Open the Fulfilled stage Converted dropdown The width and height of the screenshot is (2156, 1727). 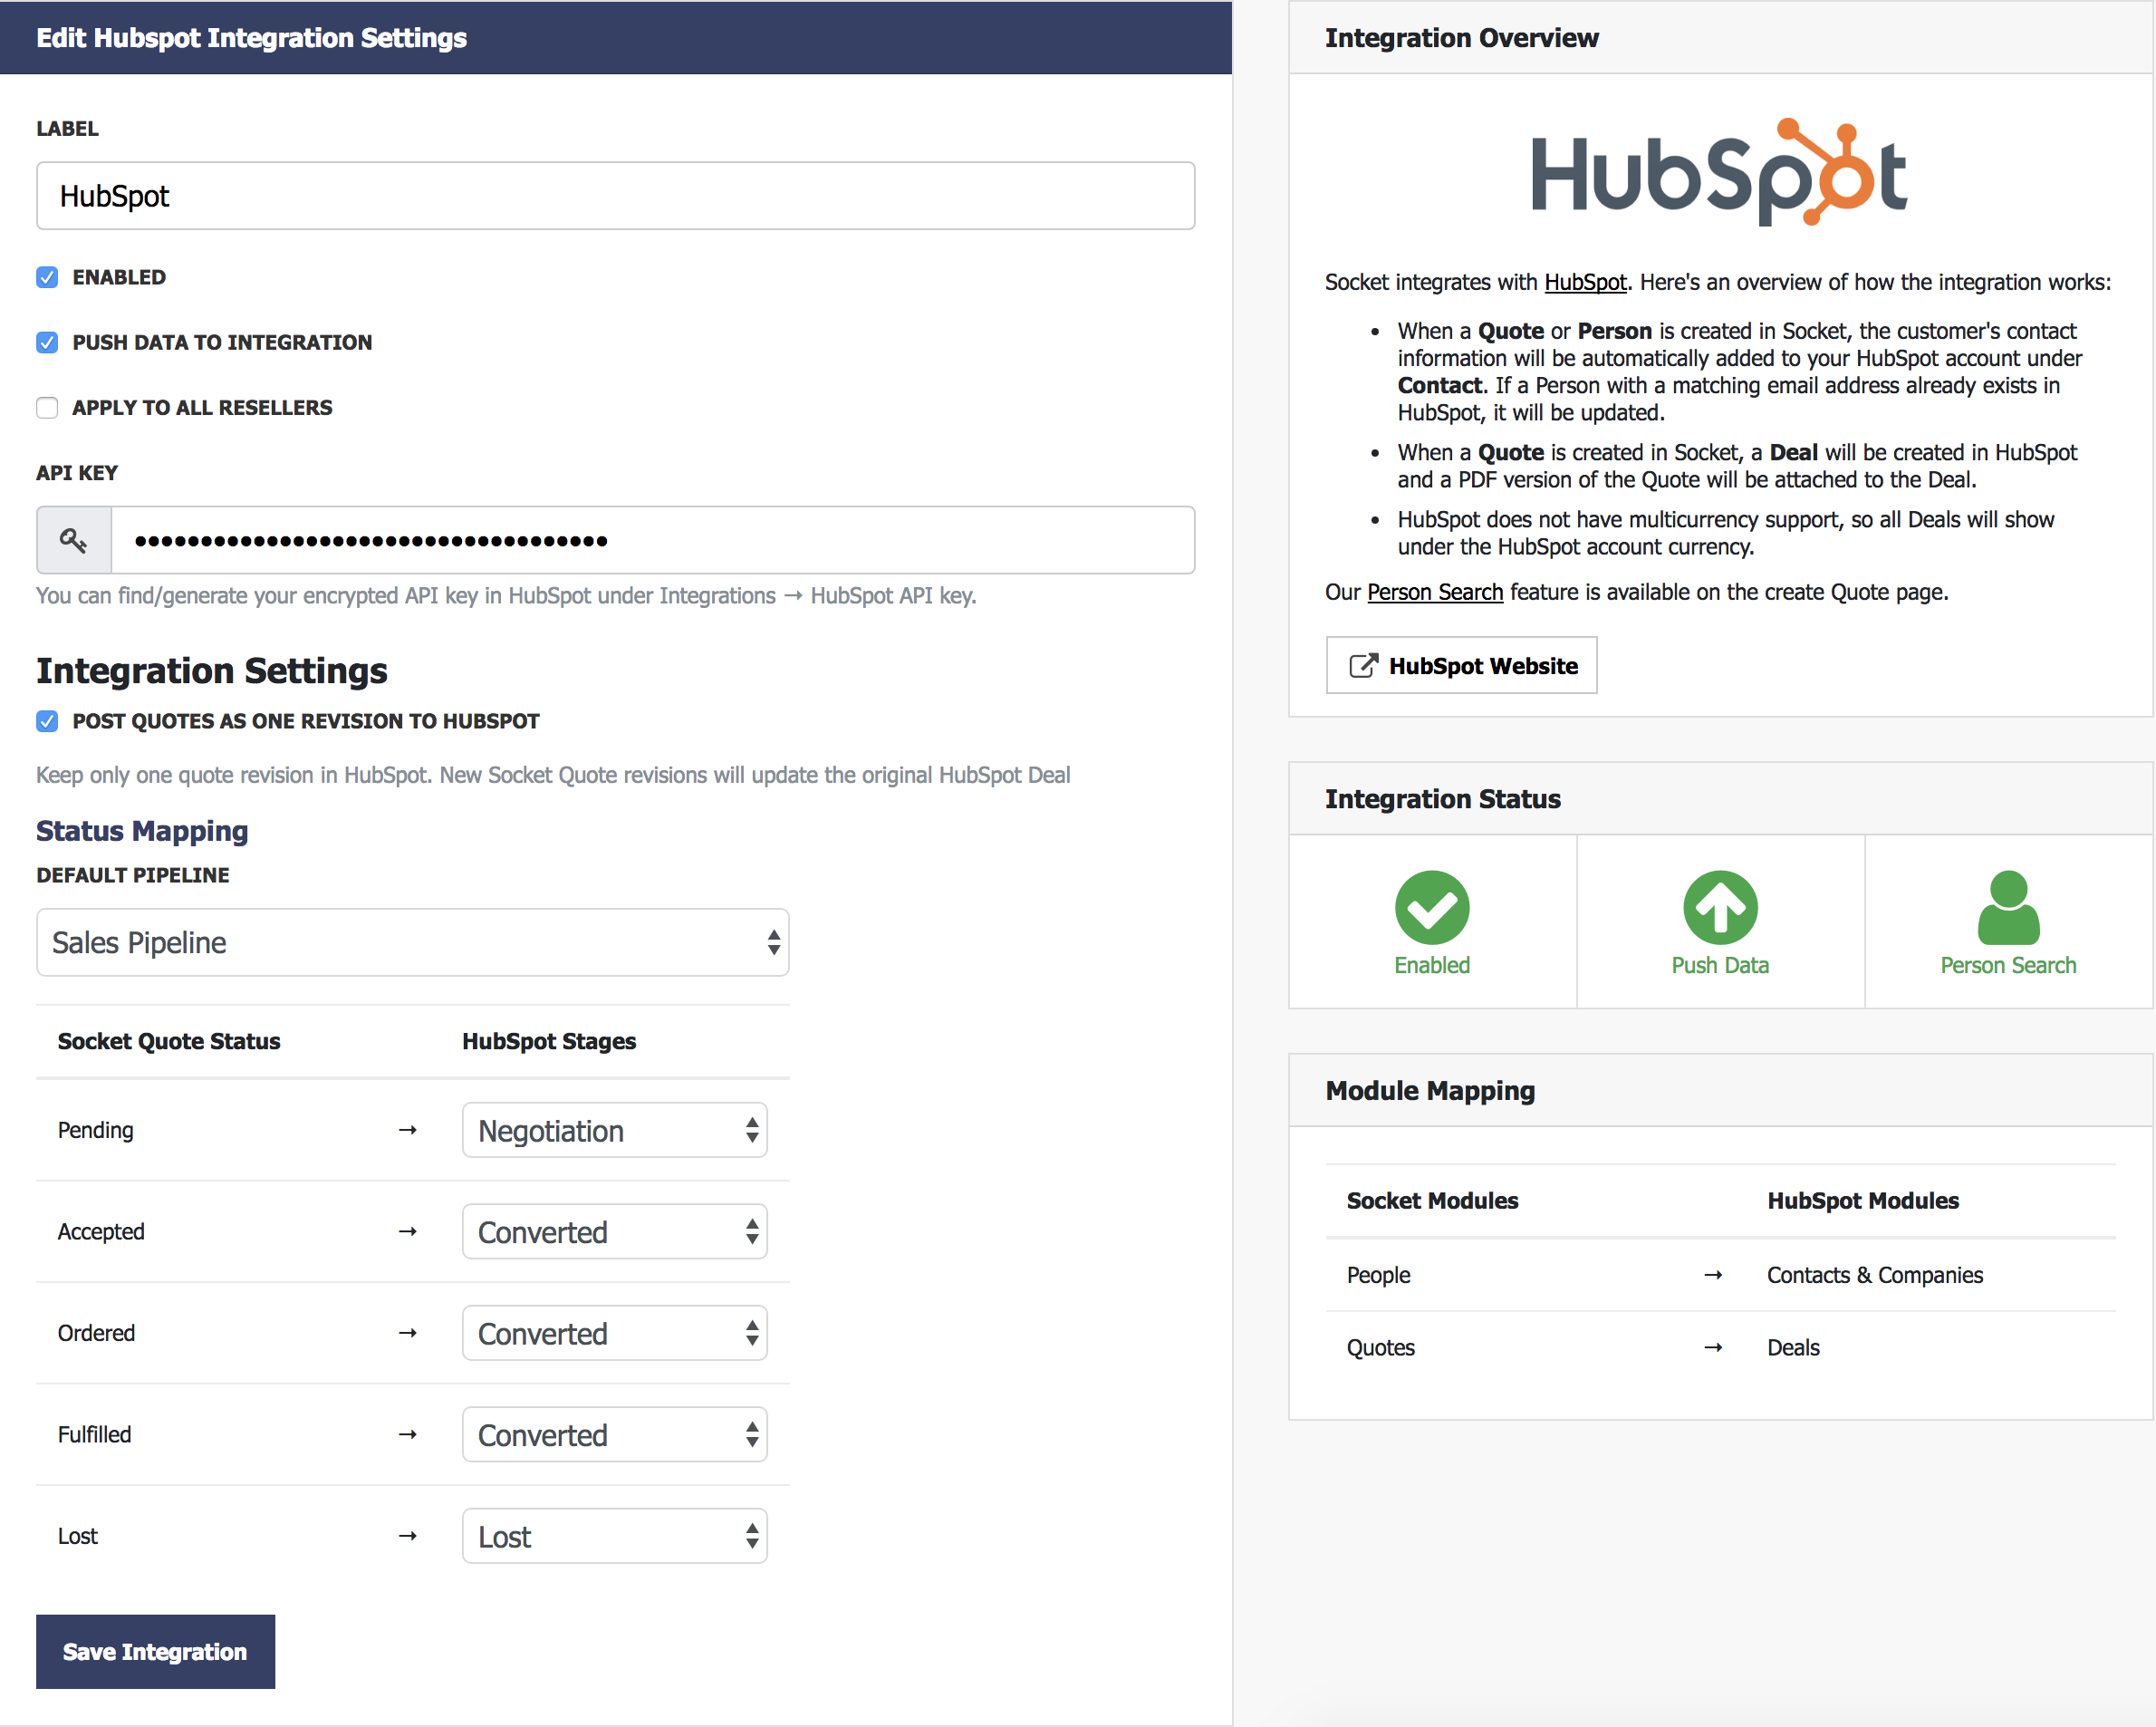615,1434
